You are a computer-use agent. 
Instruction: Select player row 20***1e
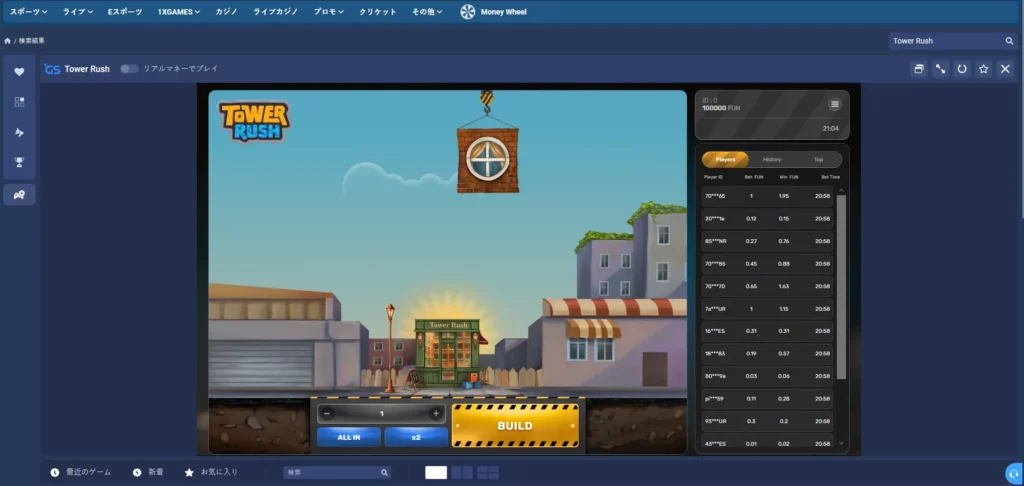(767, 218)
